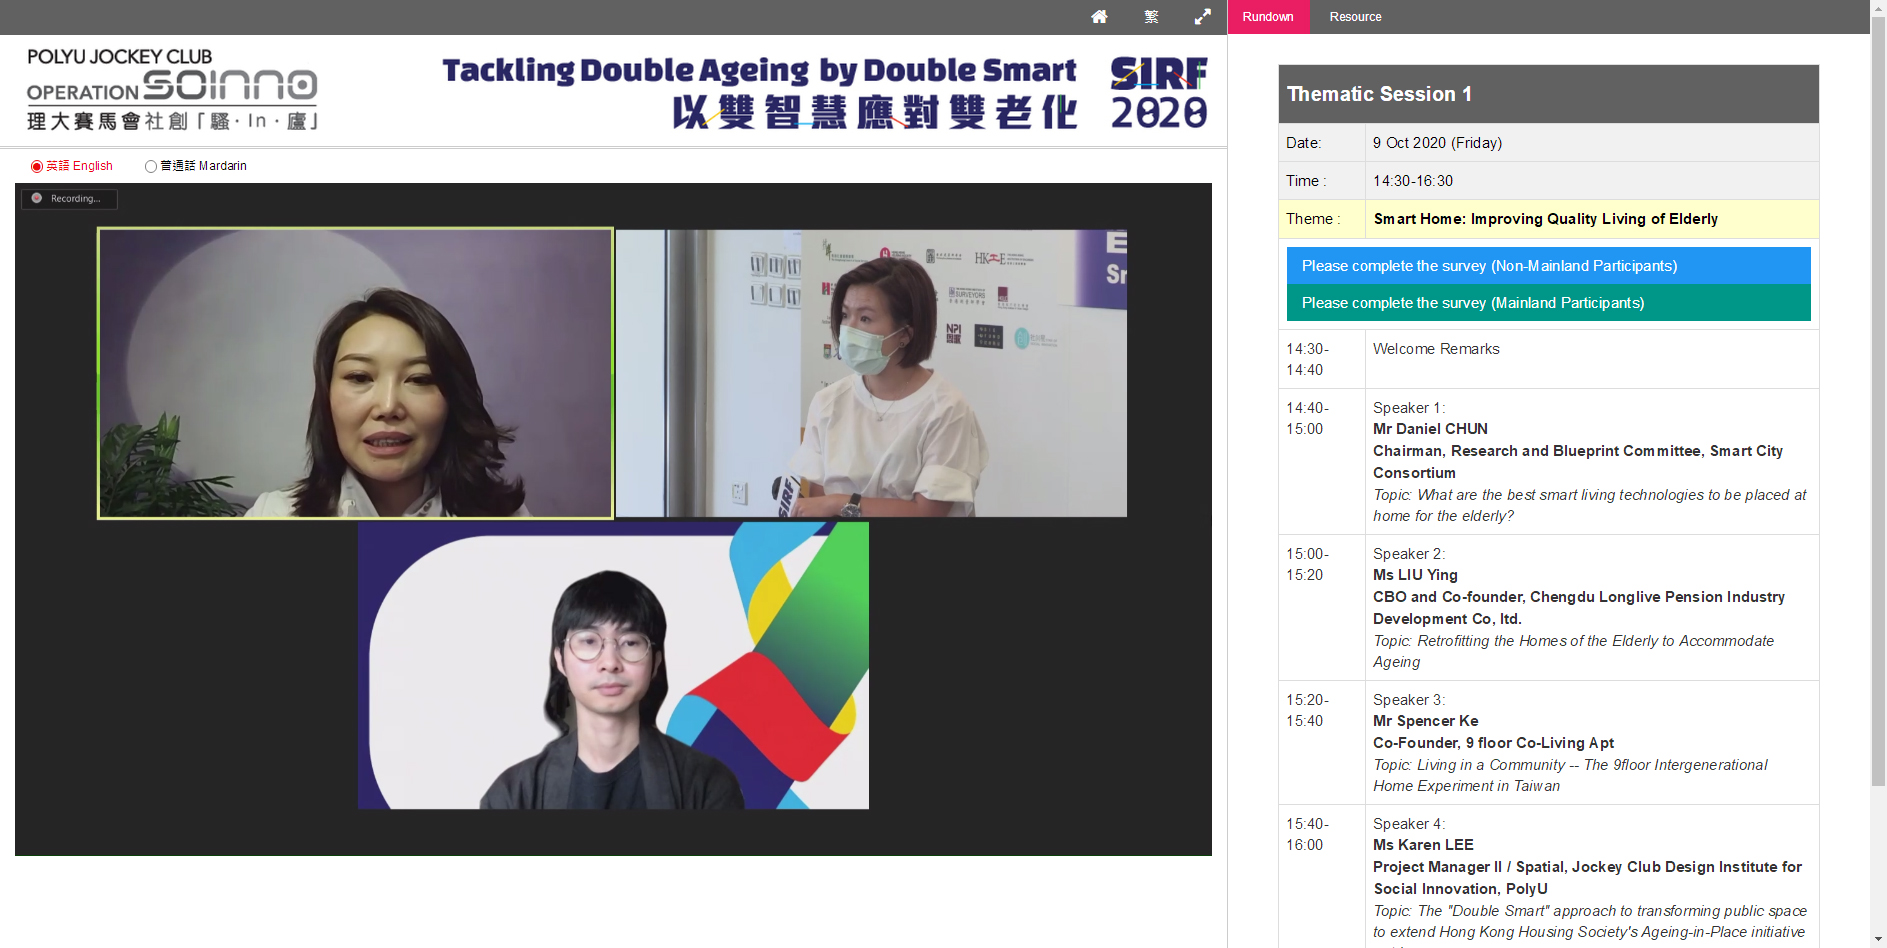Click speaker name Mr Daniel CHUN
The image size is (1887, 948).
1430,429
